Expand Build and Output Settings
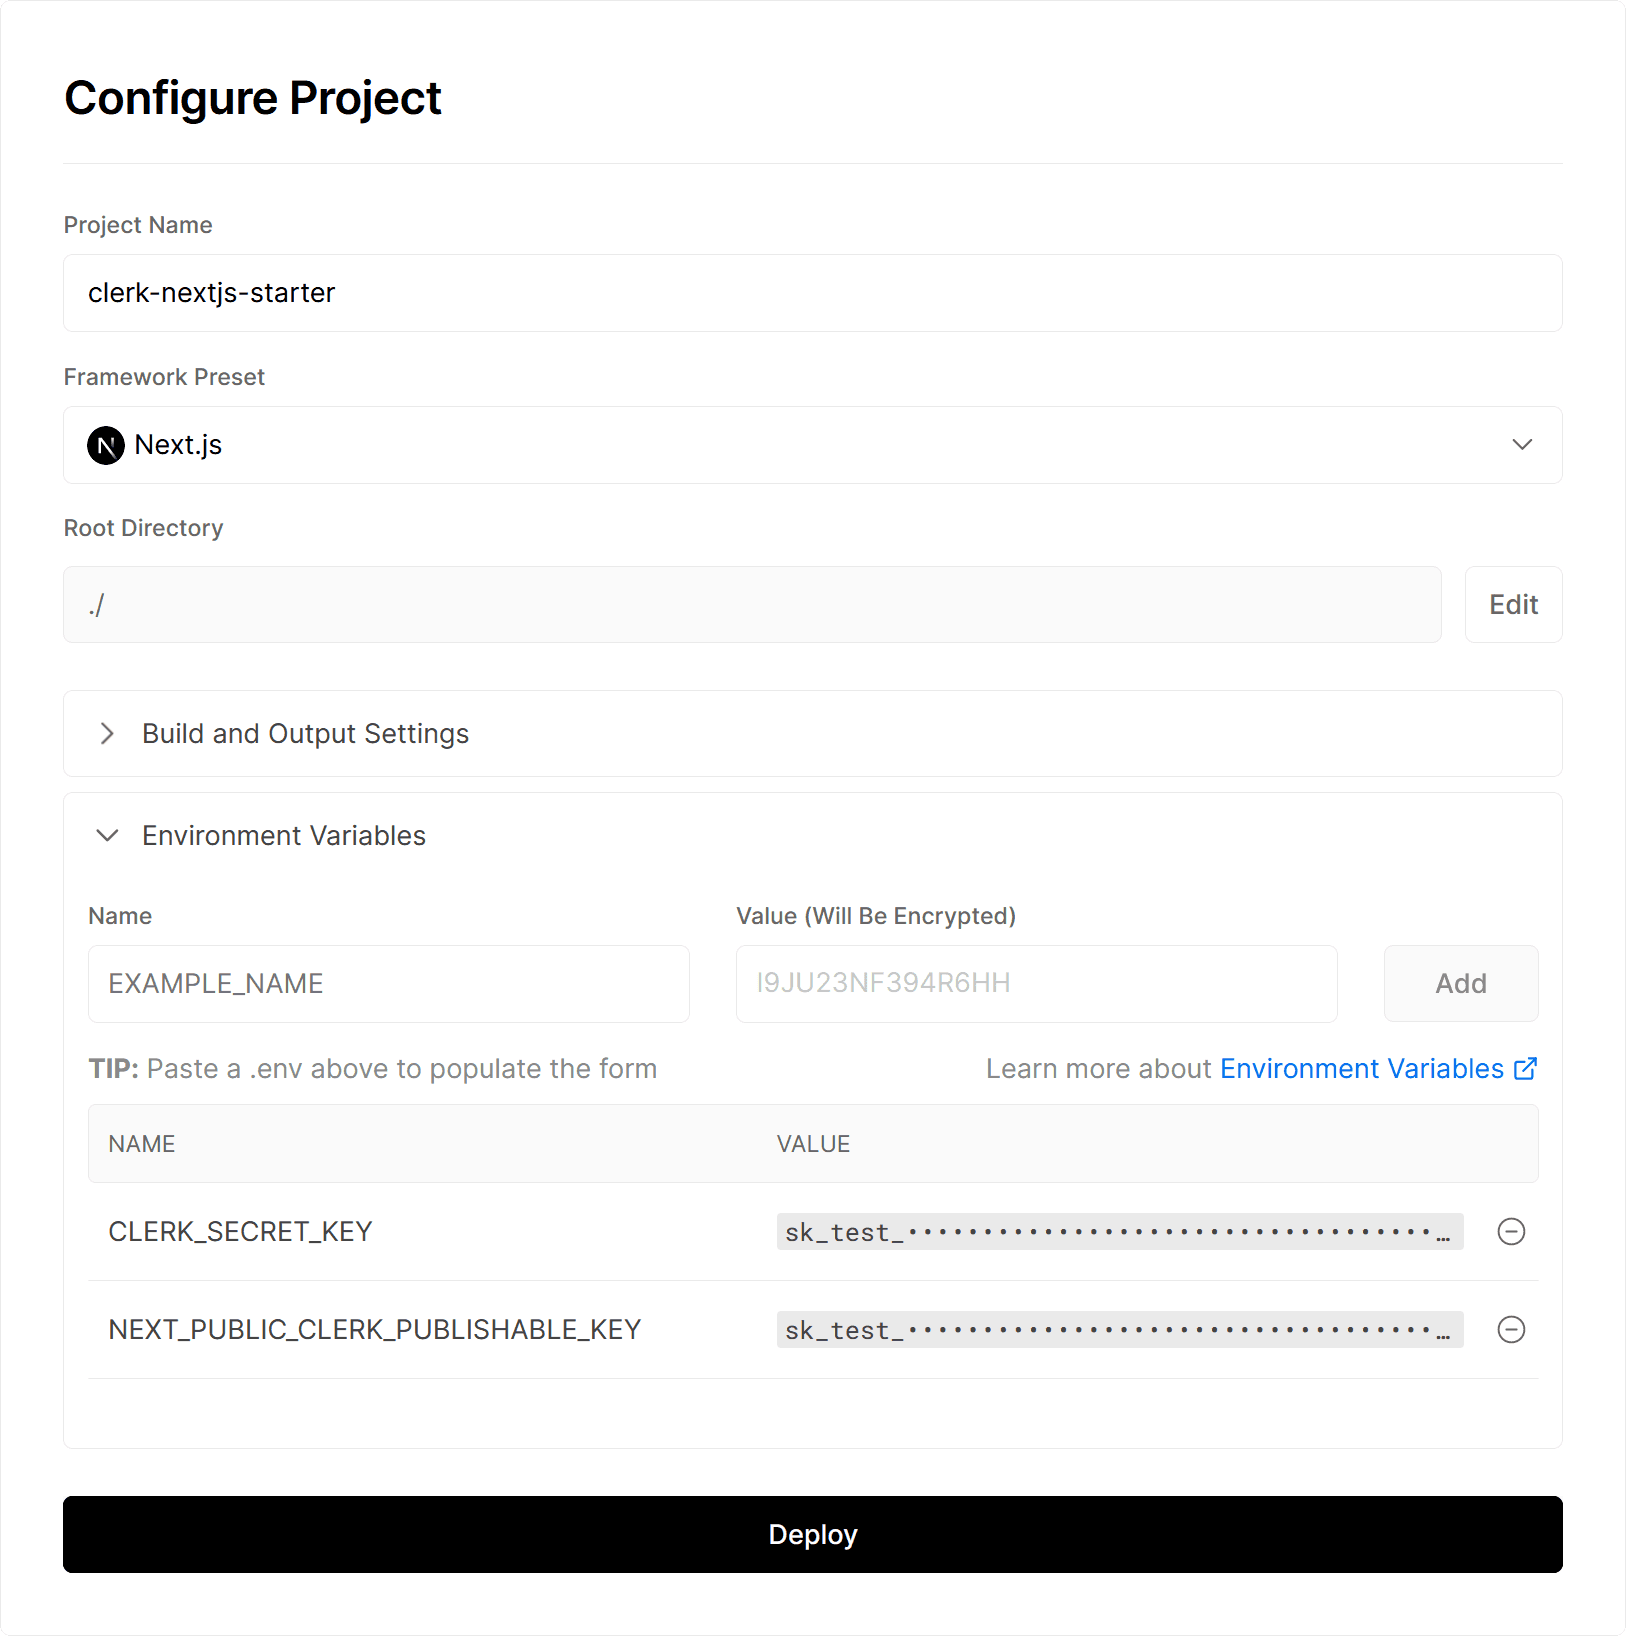Image resolution: width=1626 pixels, height=1636 pixels. tap(305, 733)
